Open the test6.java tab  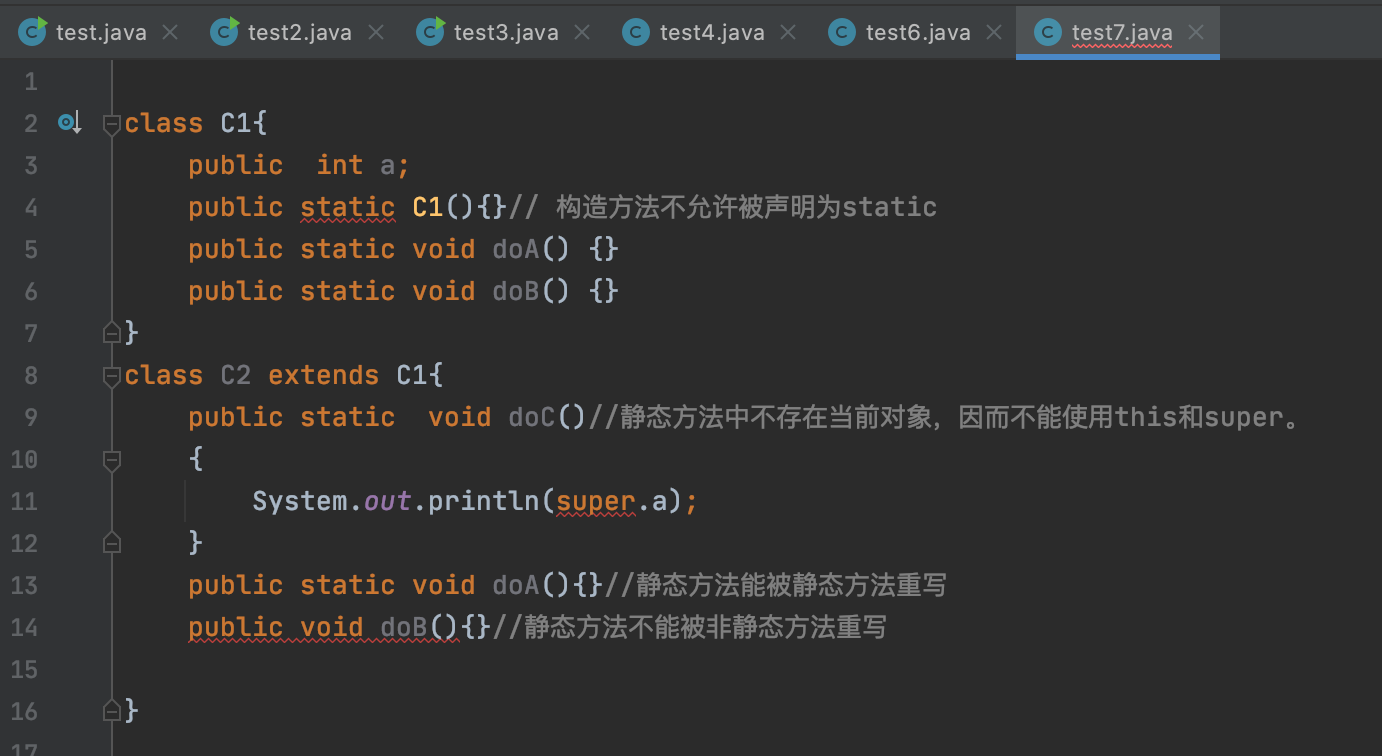917,32
